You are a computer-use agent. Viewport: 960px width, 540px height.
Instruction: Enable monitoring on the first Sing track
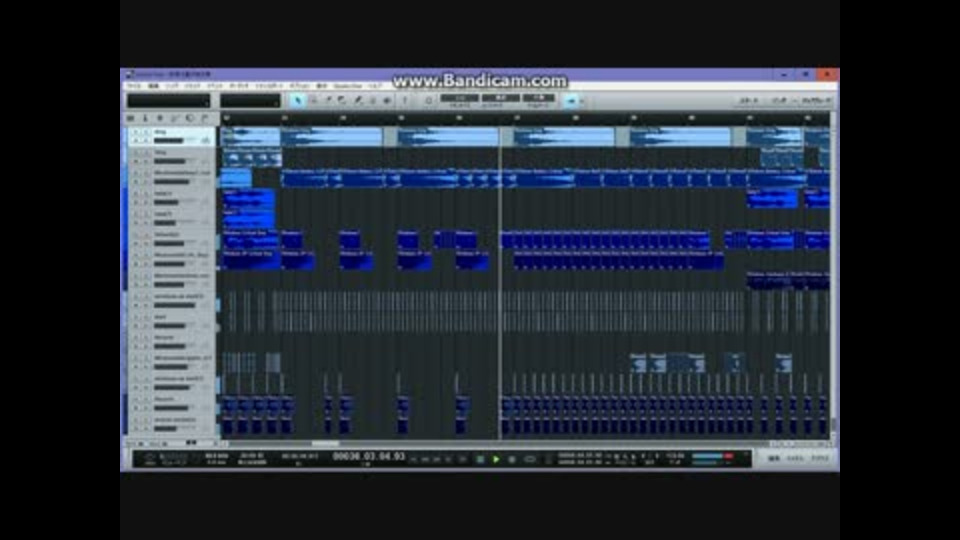(146, 141)
